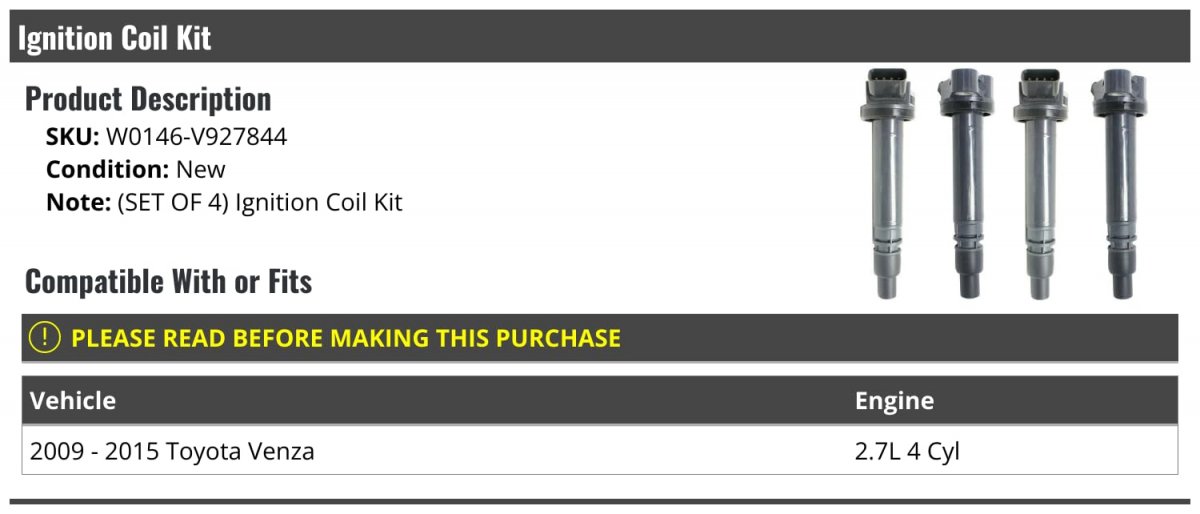The width and height of the screenshot is (1200, 514).
Task: Click the Product Description heading
Action: tap(148, 99)
